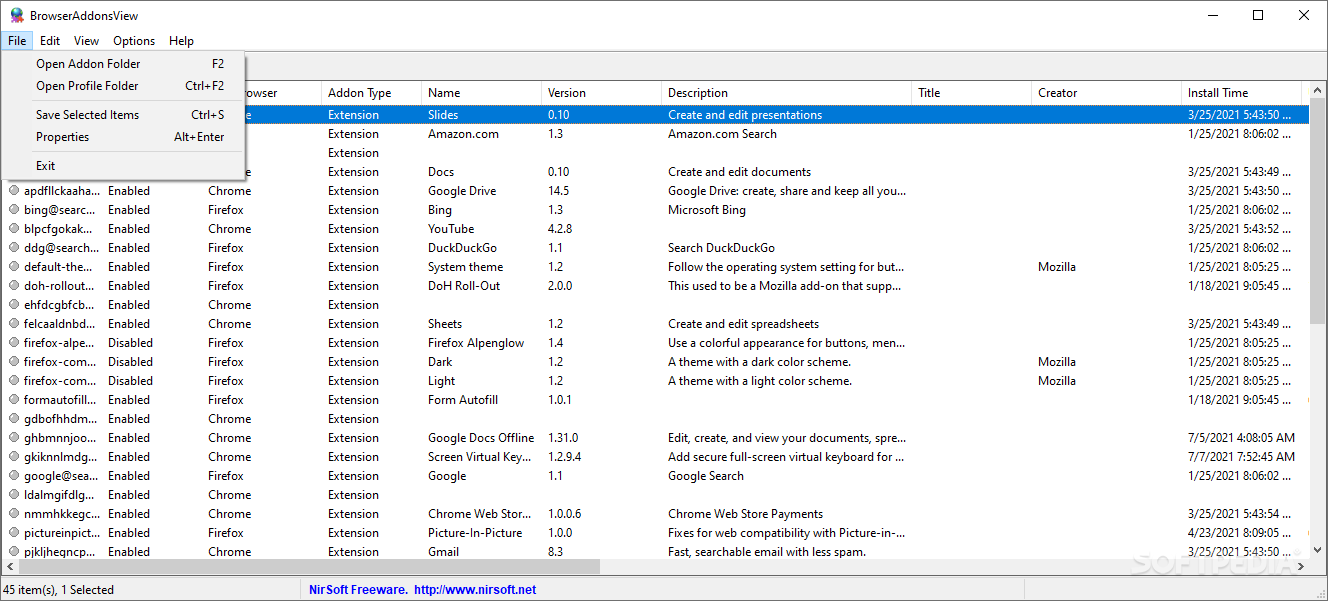The width and height of the screenshot is (1328, 601).
Task: Sort by the Title column header
Action: (x=971, y=93)
